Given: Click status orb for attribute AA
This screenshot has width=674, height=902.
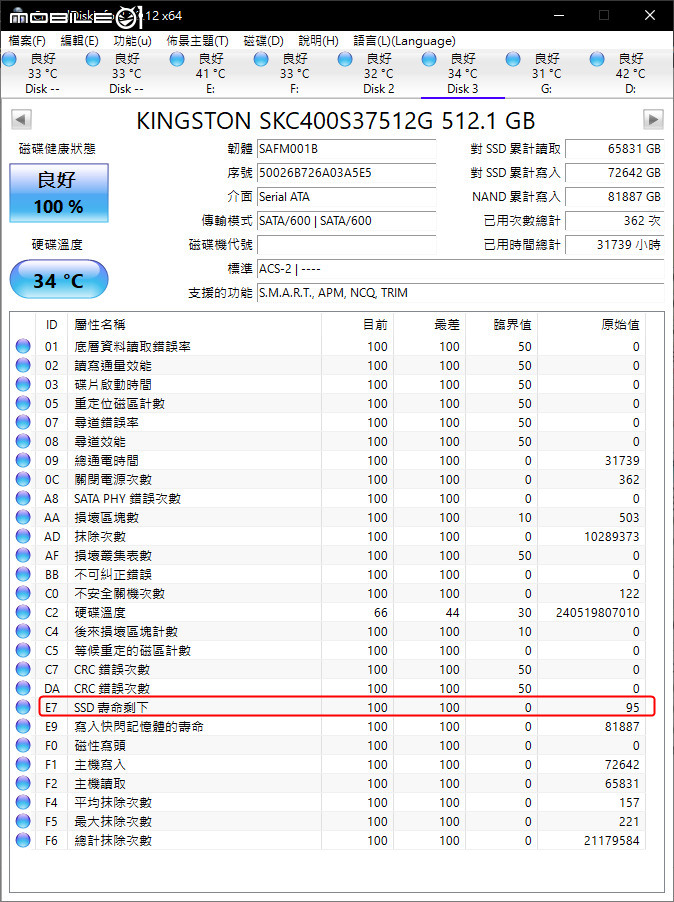Looking at the screenshot, I should tap(23, 517).
